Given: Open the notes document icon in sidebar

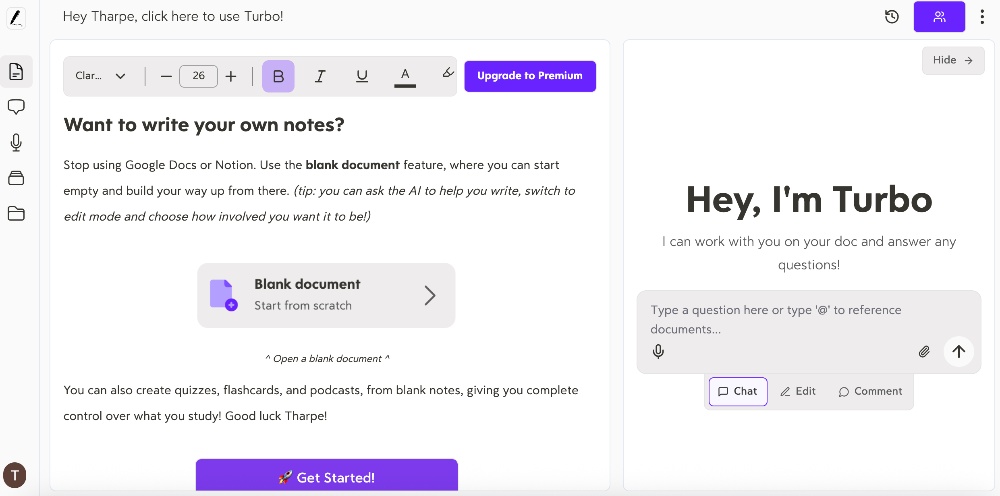Looking at the screenshot, I should (16, 71).
